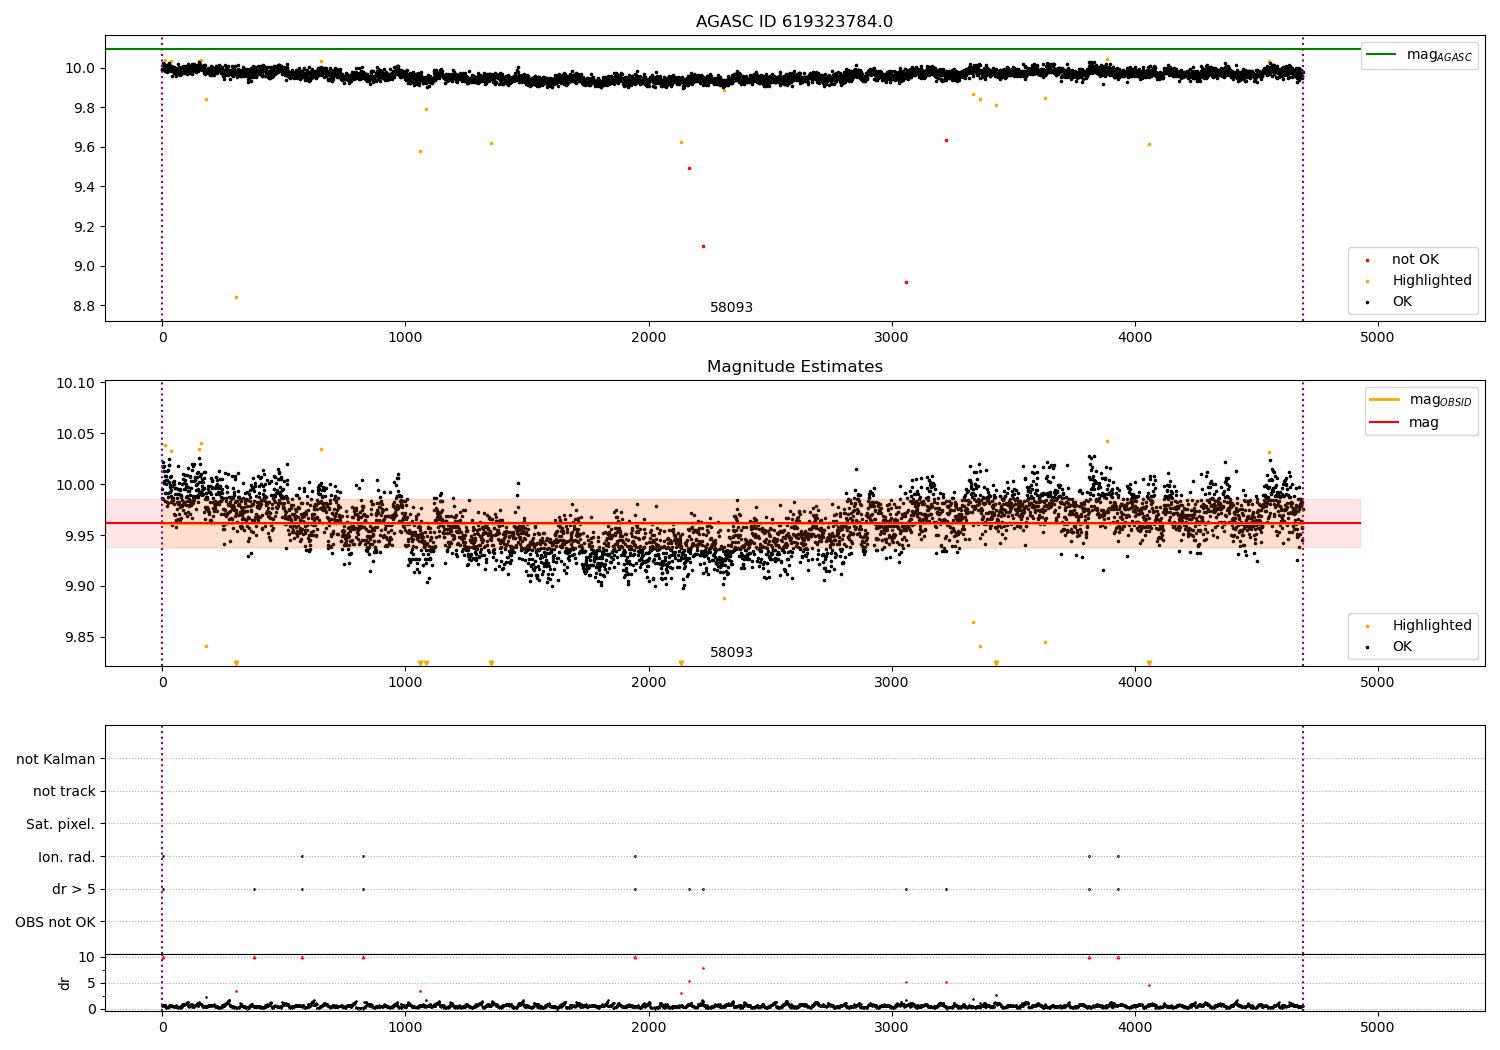1500x1050 pixels.
Task: Click the 'Ion. rad.' row label
Action: pos(67,857)
